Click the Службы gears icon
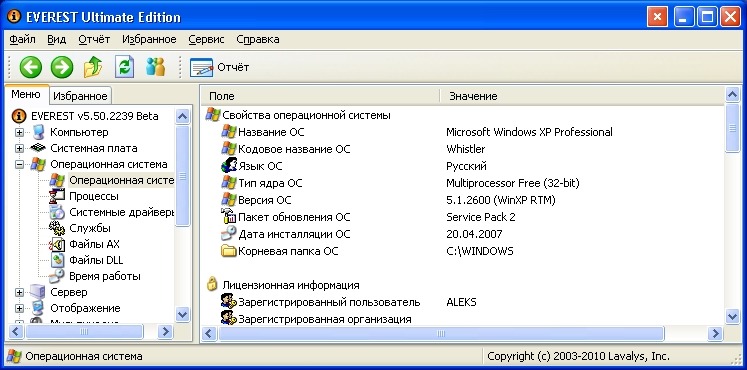The height and width of the screenshot is (370, 747). (57, 228)
